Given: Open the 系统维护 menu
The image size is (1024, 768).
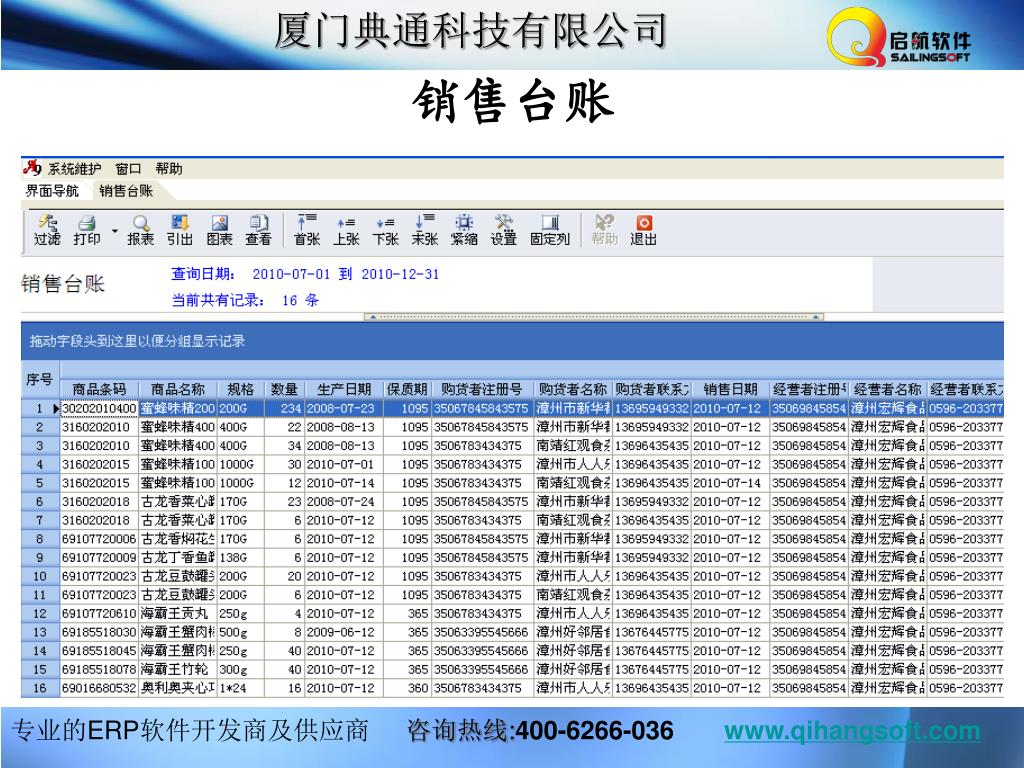Looking at the screenshot, I should 74,169.
